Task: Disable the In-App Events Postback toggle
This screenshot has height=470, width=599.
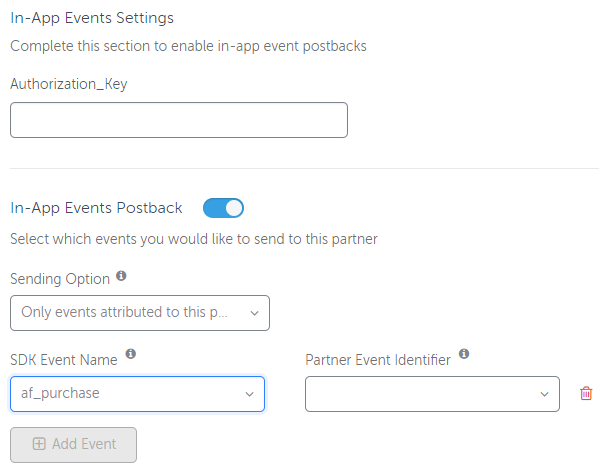Action: pyautogui.click(x=223, y=208)
